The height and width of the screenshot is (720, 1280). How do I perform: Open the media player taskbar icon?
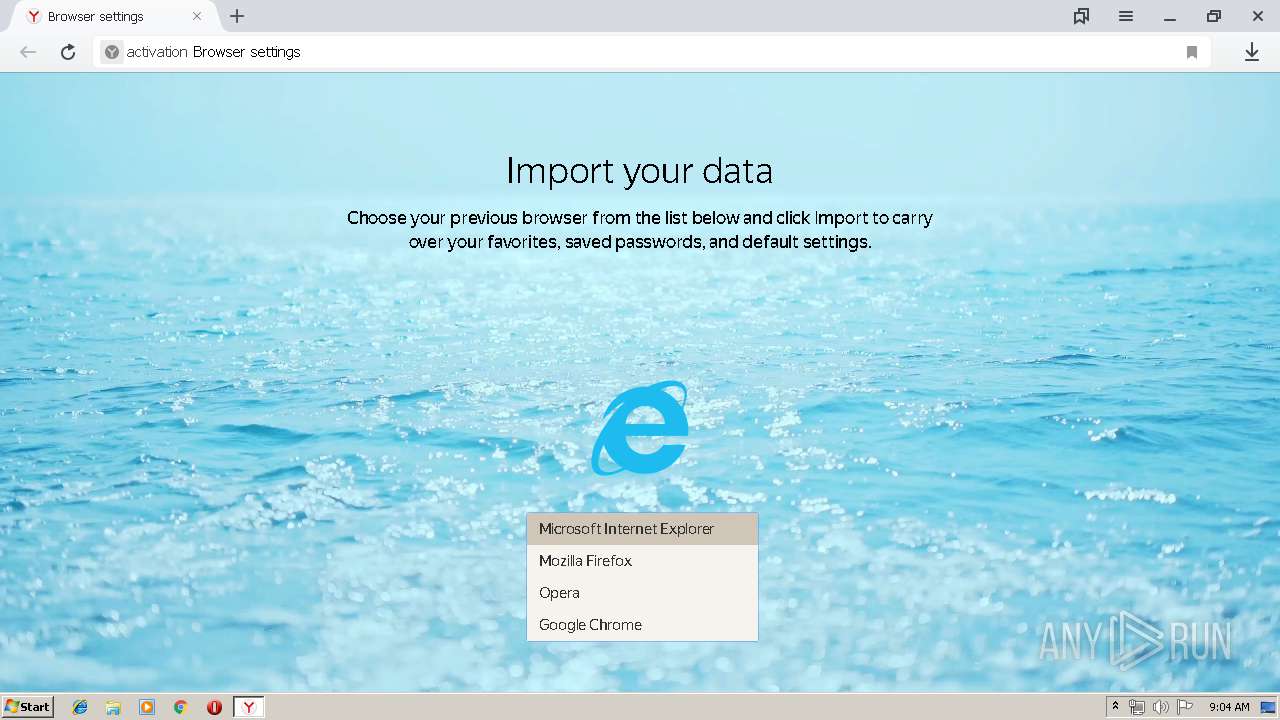pyautogui.click(x=147, y=707)
